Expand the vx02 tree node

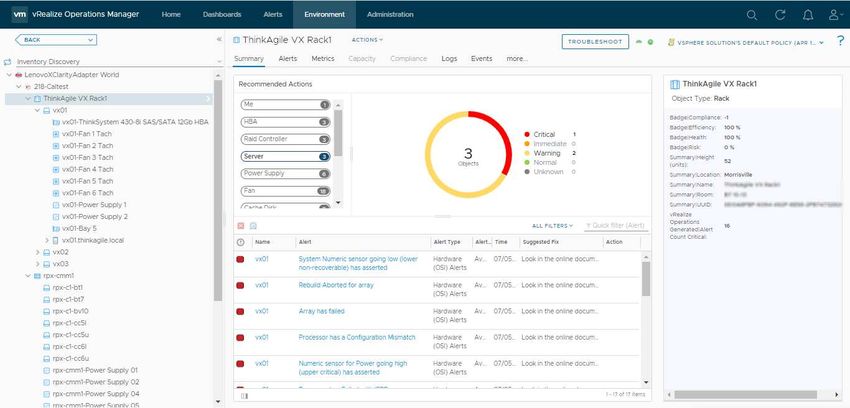(37, 252)
